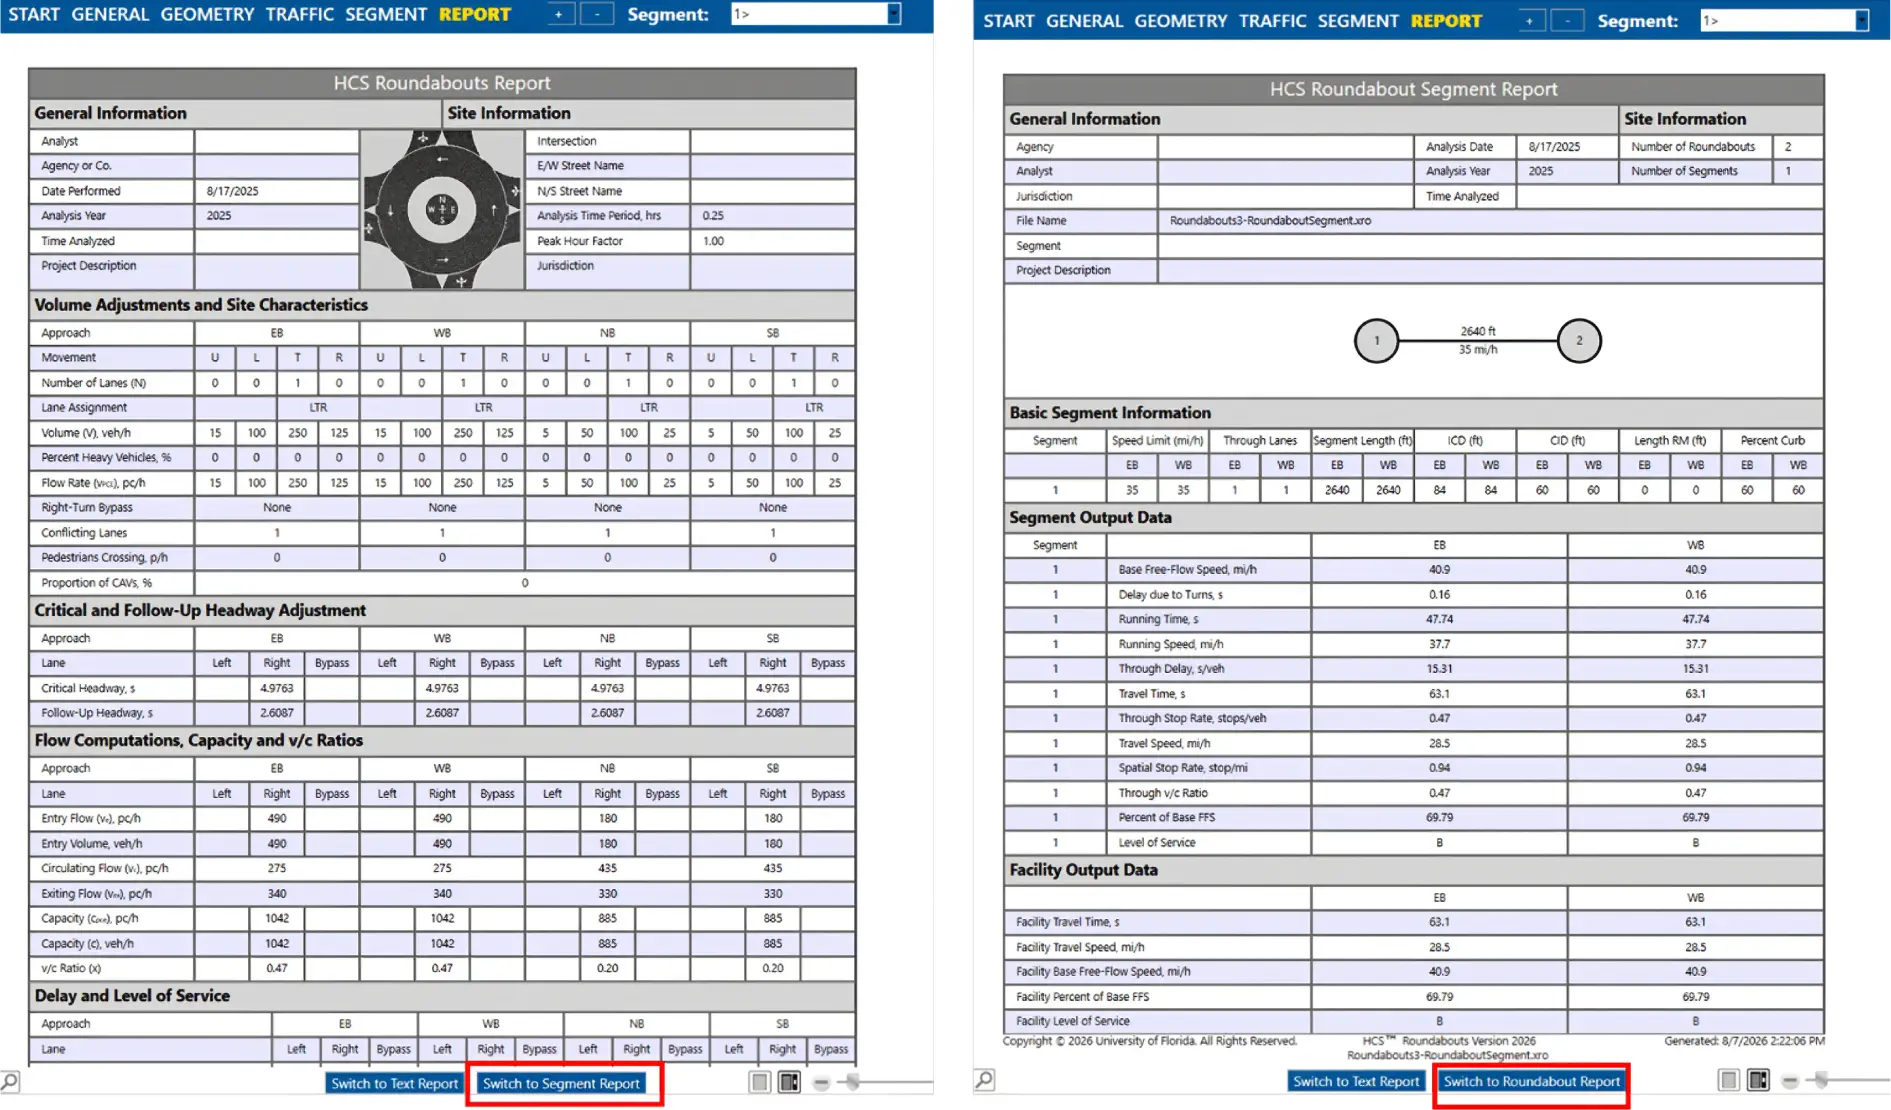Select Date Performed value '8/17/2025' in Roundabouts Report
The image size is (1891, 1110).
click(232, 191)
